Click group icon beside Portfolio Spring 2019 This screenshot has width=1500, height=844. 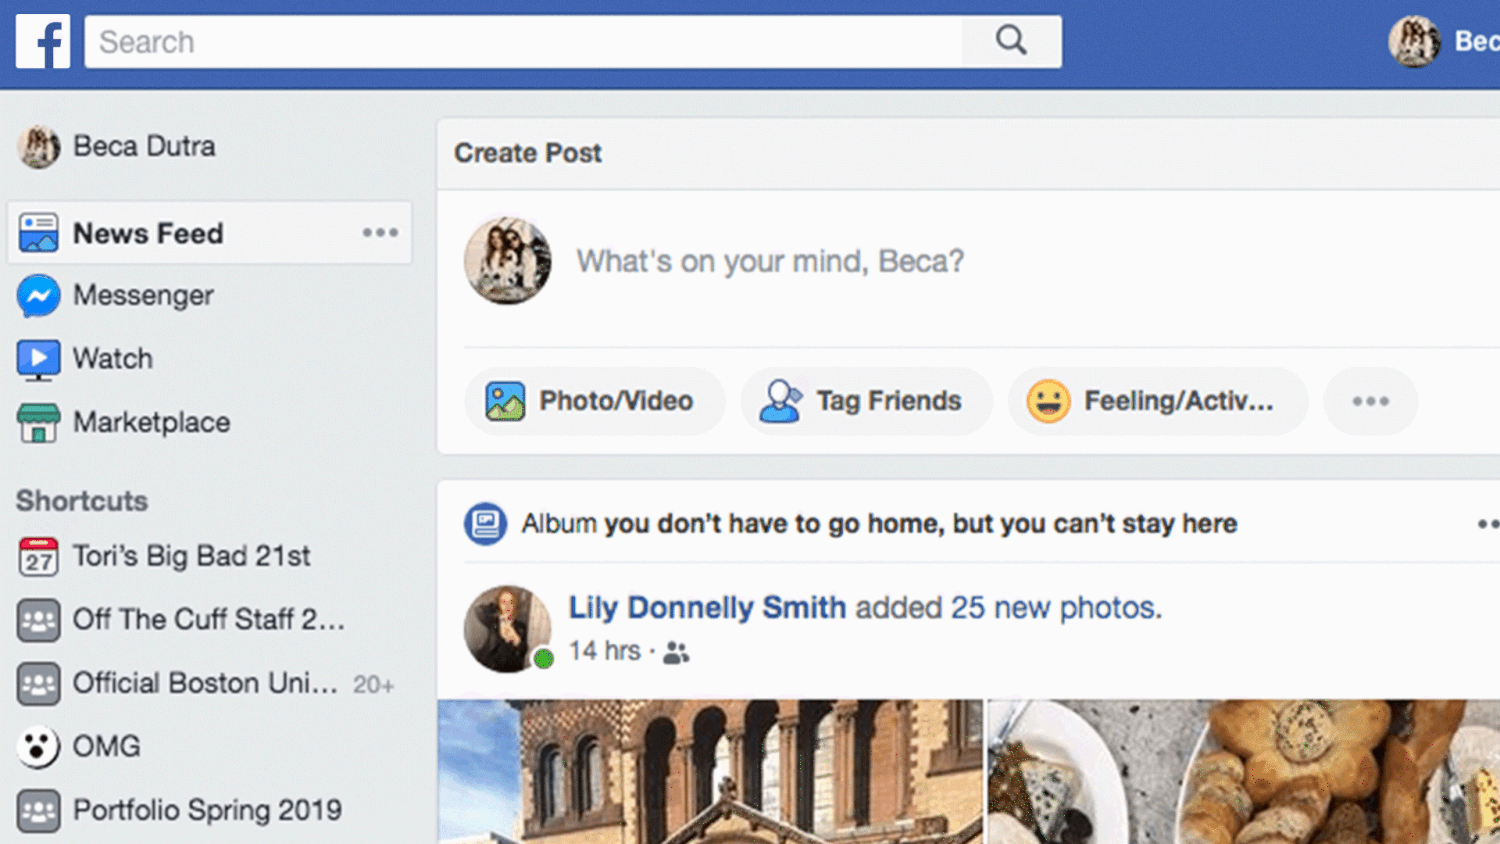pos(38,811)
